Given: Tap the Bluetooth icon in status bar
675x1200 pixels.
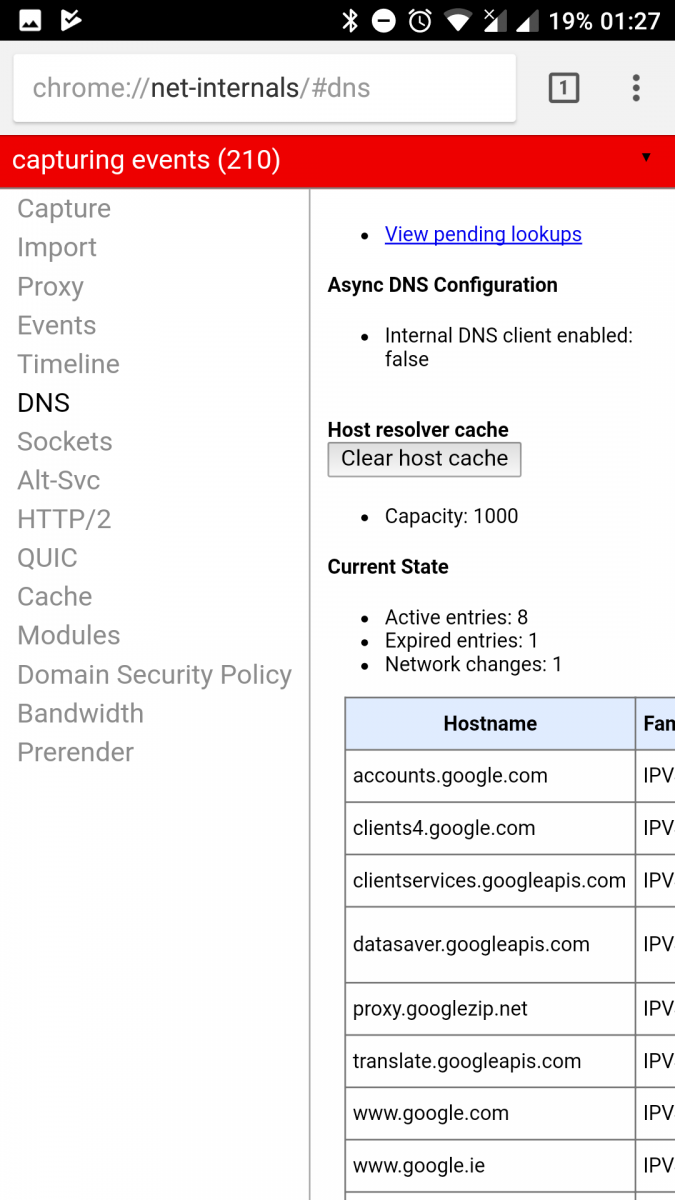Looking at the screenshot, I should tap(350, 20).
